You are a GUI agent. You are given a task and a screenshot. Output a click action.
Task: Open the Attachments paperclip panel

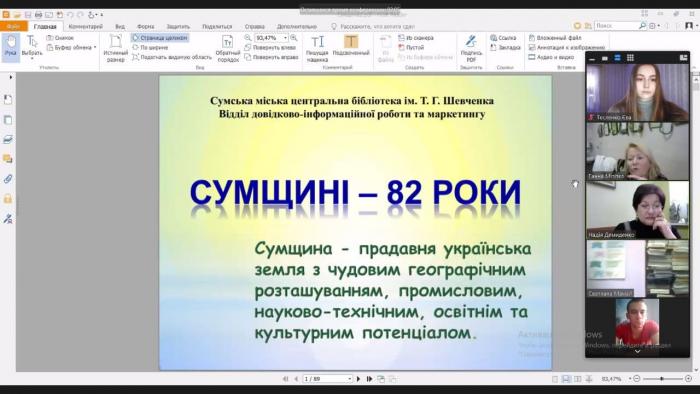(8, 179)
